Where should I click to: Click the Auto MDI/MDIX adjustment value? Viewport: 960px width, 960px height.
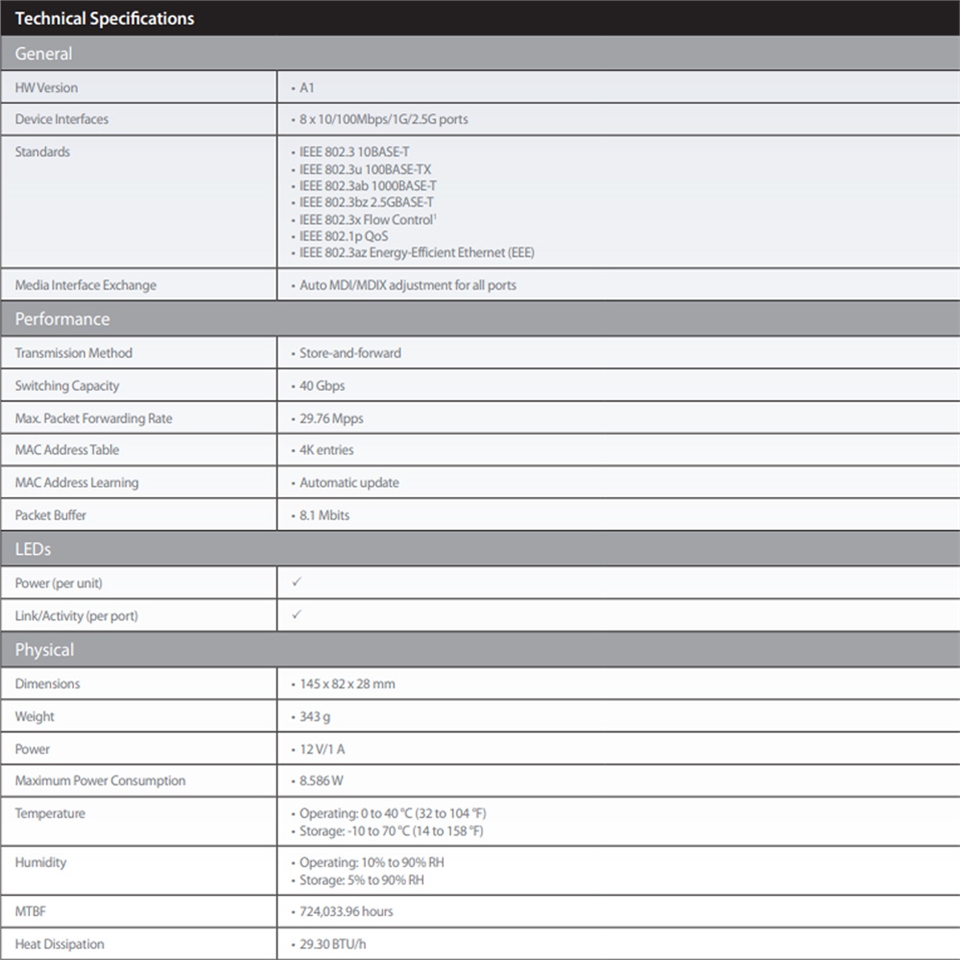(407, 285)
